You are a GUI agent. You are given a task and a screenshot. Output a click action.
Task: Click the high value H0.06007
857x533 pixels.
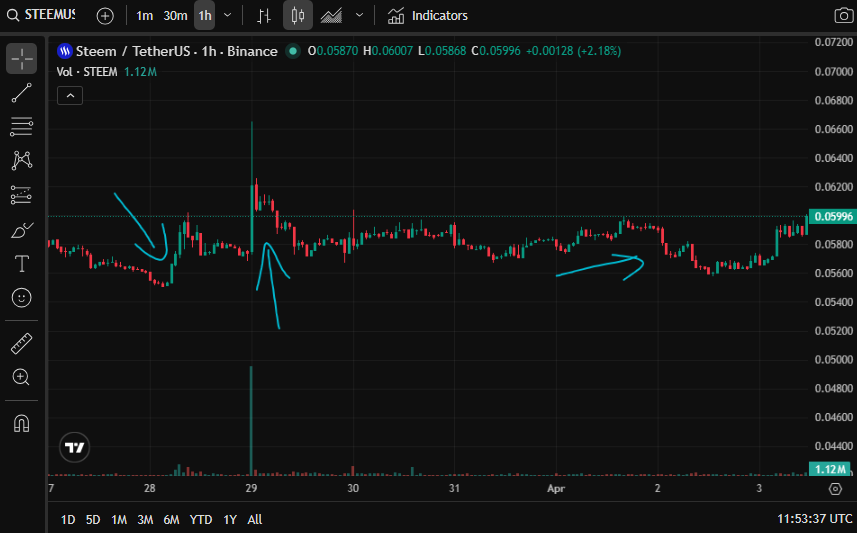388,51
